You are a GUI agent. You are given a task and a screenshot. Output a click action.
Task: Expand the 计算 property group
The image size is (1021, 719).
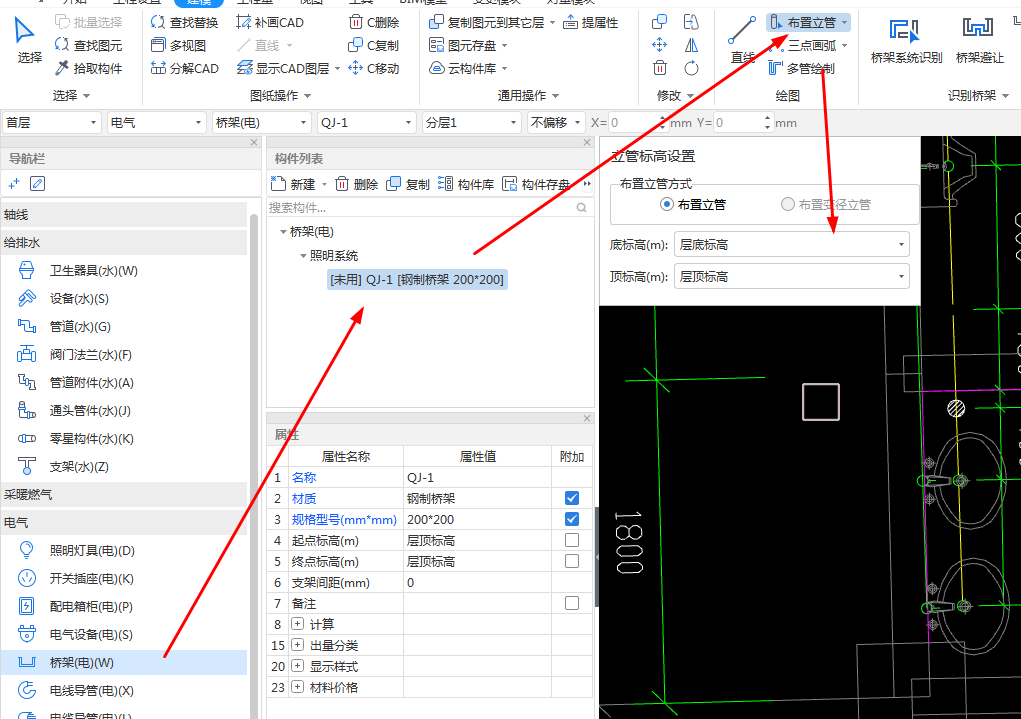(x=298, y=624)
